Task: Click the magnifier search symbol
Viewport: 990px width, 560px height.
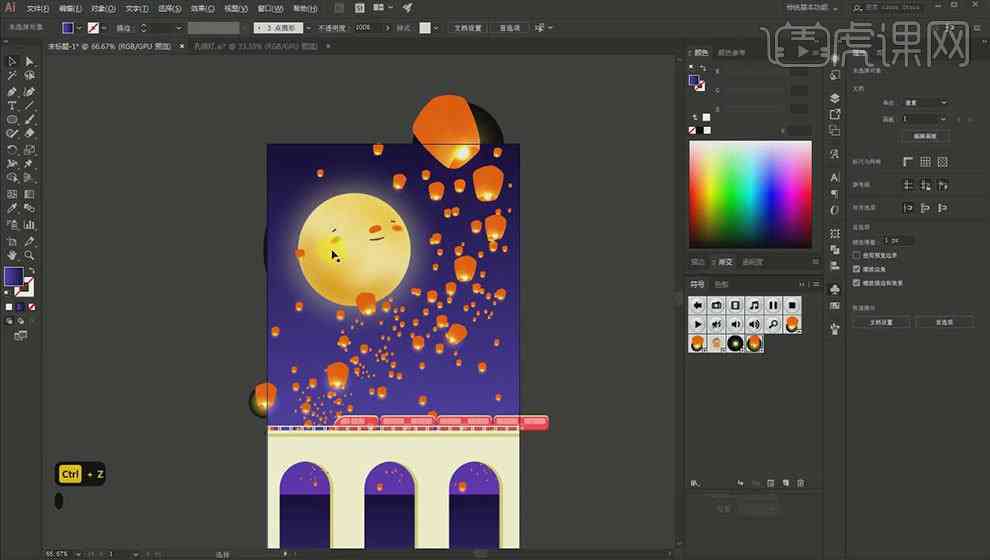Action: point(773,325)
